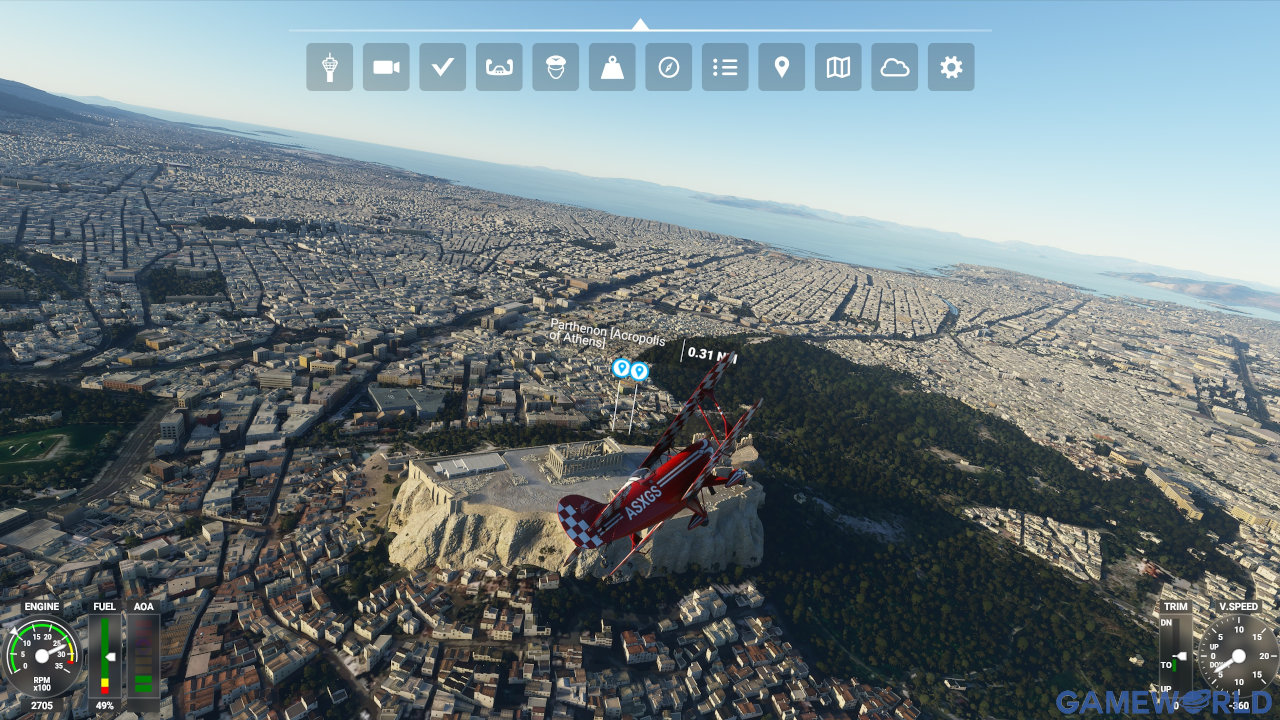Click the vertical speed gauge
This screenshot has height=720, width=1280.
coord(1238,656)
